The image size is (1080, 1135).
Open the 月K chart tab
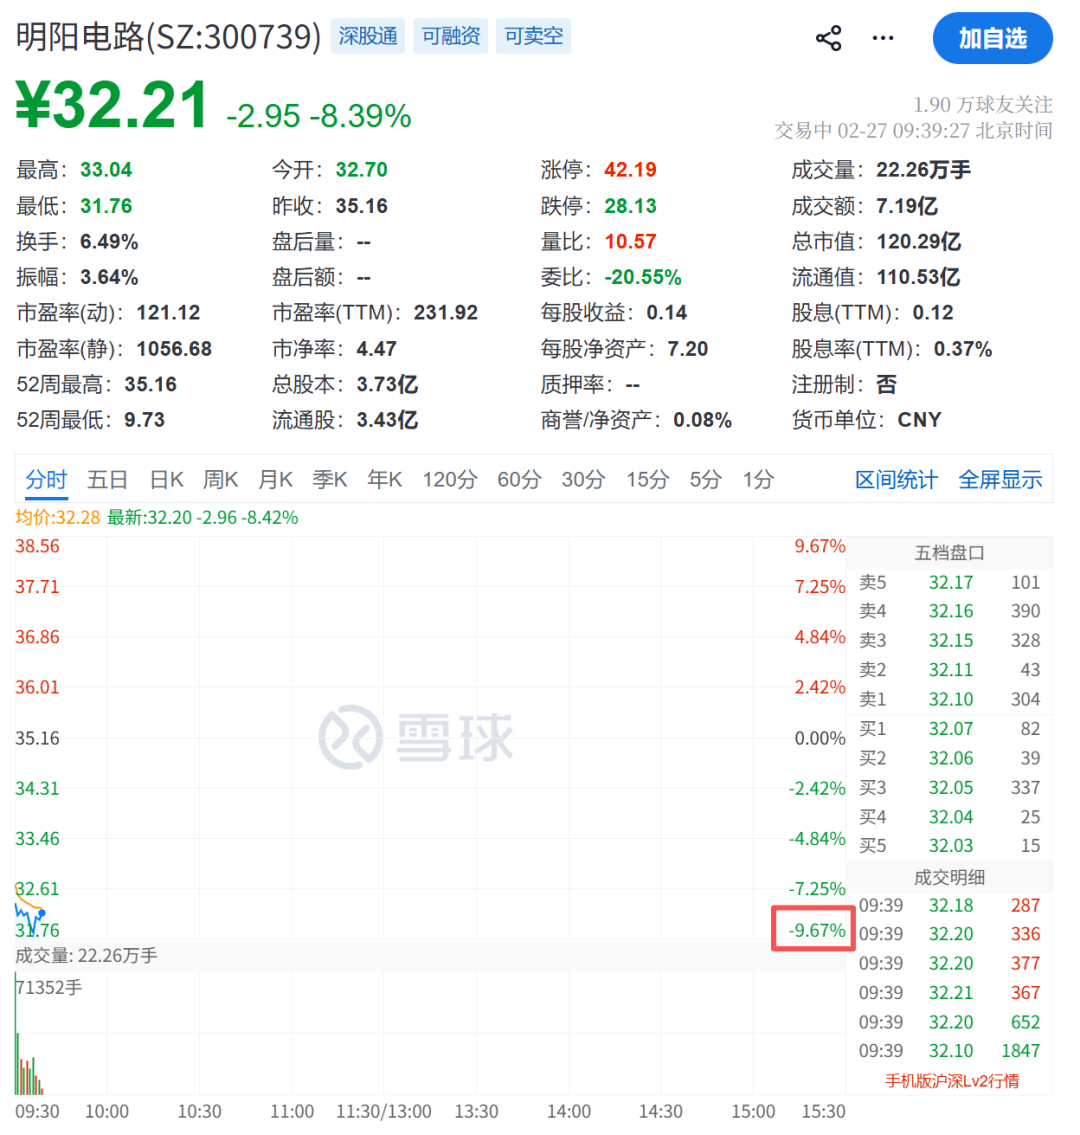[x=275, y=480]
